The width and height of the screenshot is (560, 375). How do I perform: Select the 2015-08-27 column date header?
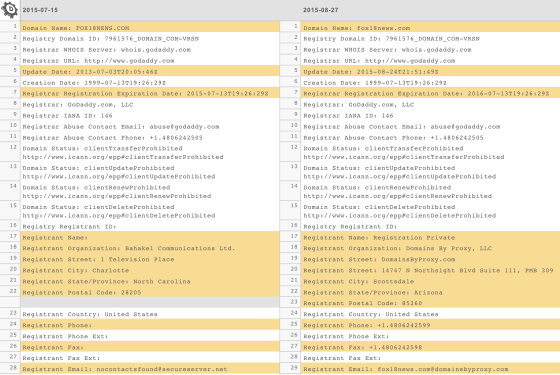click(x=320, y=10)
